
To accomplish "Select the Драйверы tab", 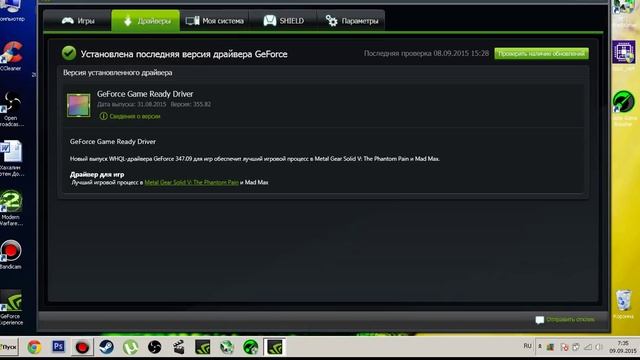I will point(146,21).
